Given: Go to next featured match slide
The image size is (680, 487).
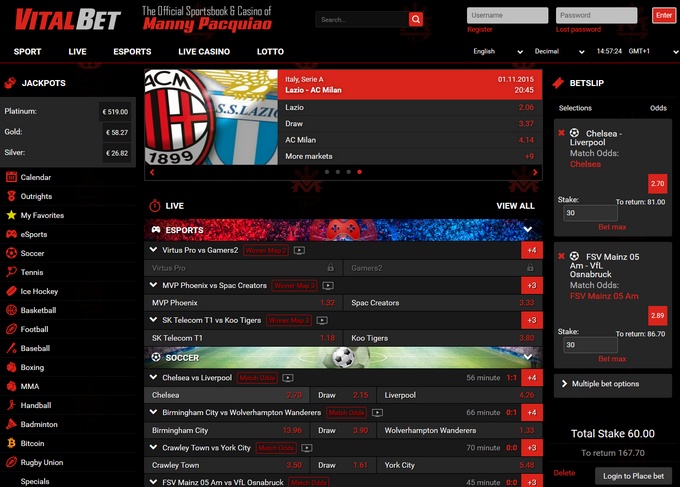Looking at the screenshot, I should click(535, 172).
